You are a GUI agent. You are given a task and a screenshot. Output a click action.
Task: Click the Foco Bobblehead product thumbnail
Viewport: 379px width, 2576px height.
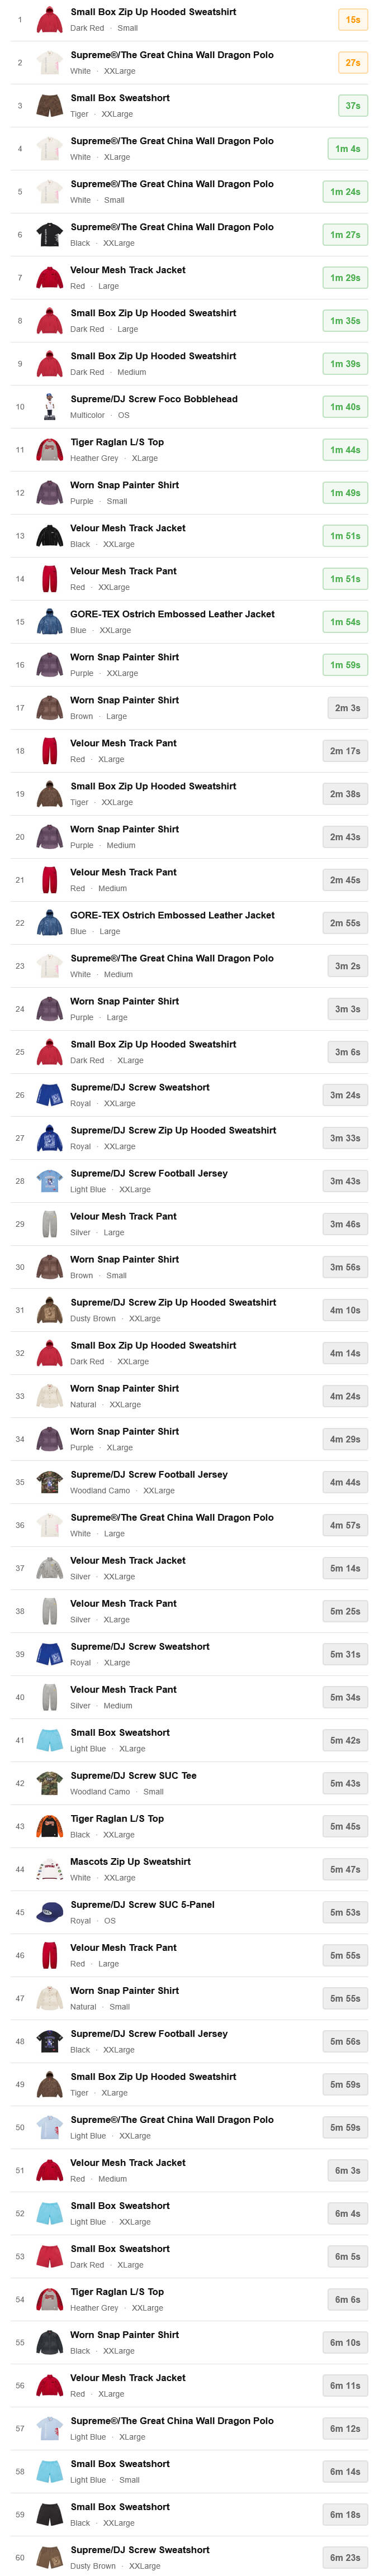49,406
